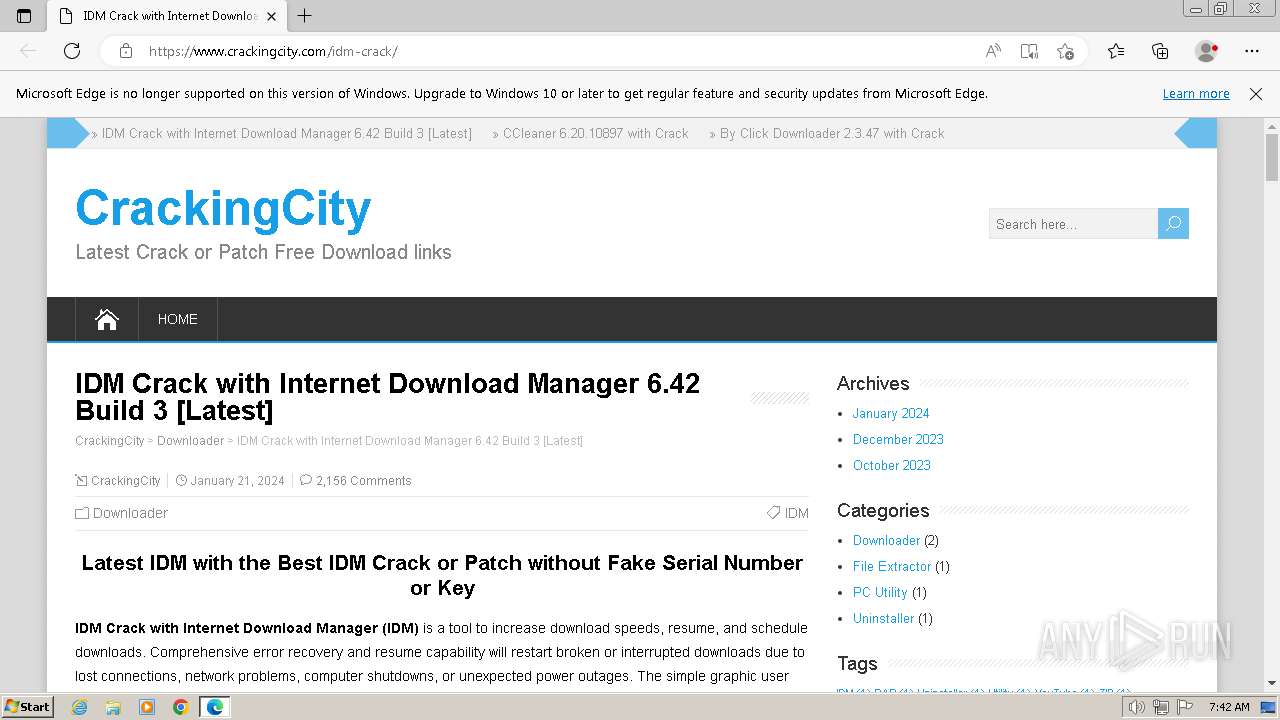Image resolution: width=1280 pixels, height=720 pixels.
Task: Open the tab actions menu icon
Action: (24, 16)
